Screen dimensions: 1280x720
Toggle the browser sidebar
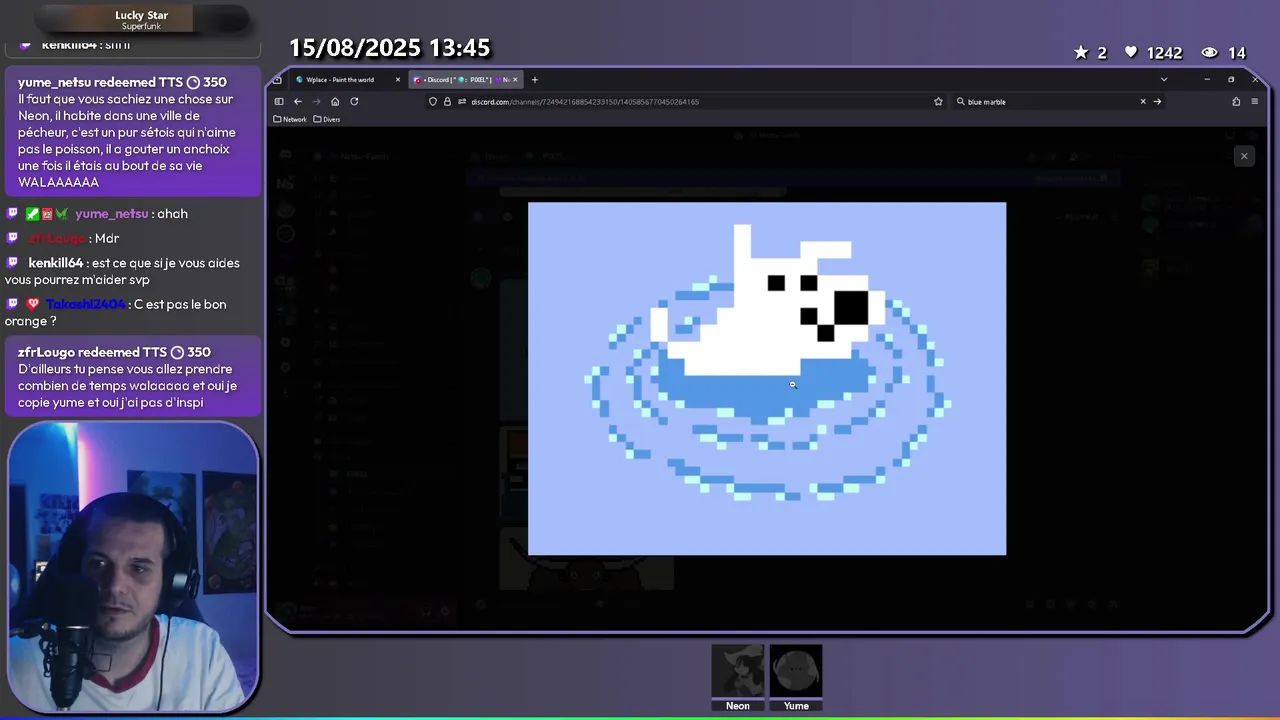coord(279,101)
